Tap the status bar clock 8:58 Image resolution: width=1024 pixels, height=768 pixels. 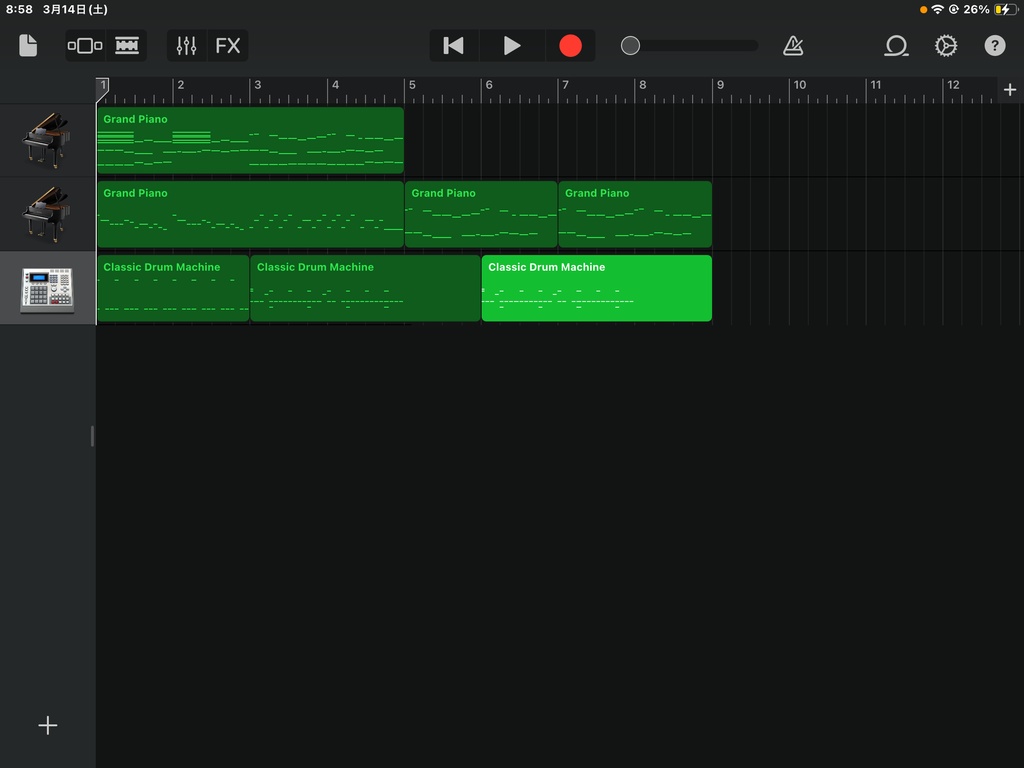pyautogui.click(x=19, y=9)
